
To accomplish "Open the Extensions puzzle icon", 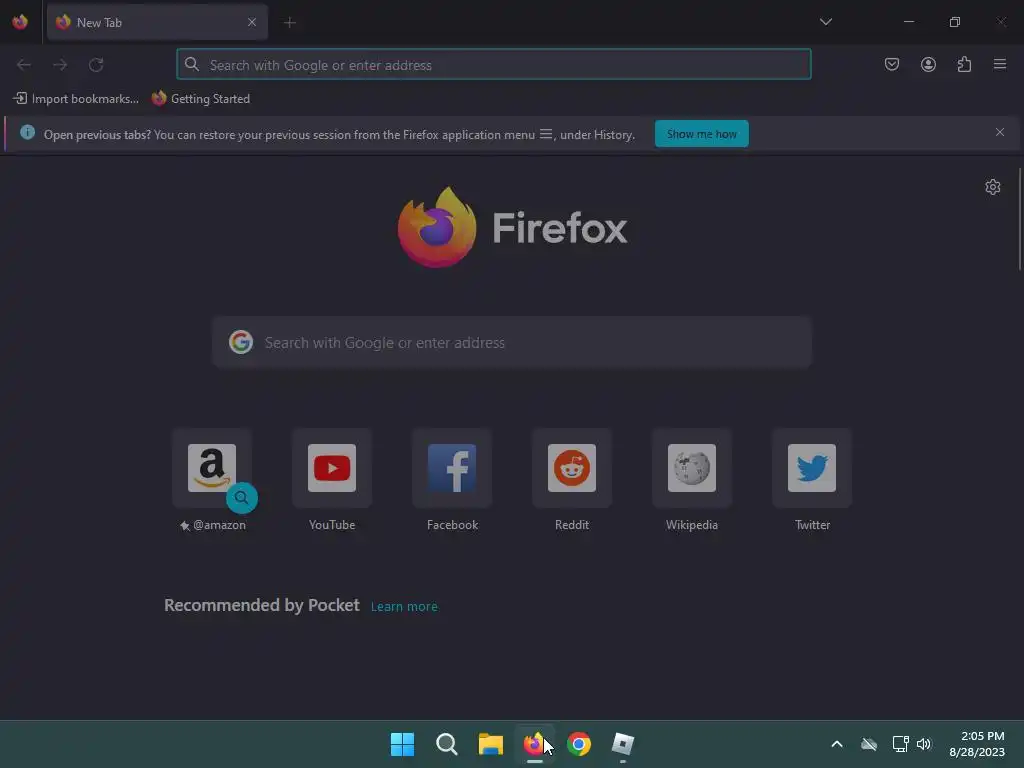I will [964, 64].
